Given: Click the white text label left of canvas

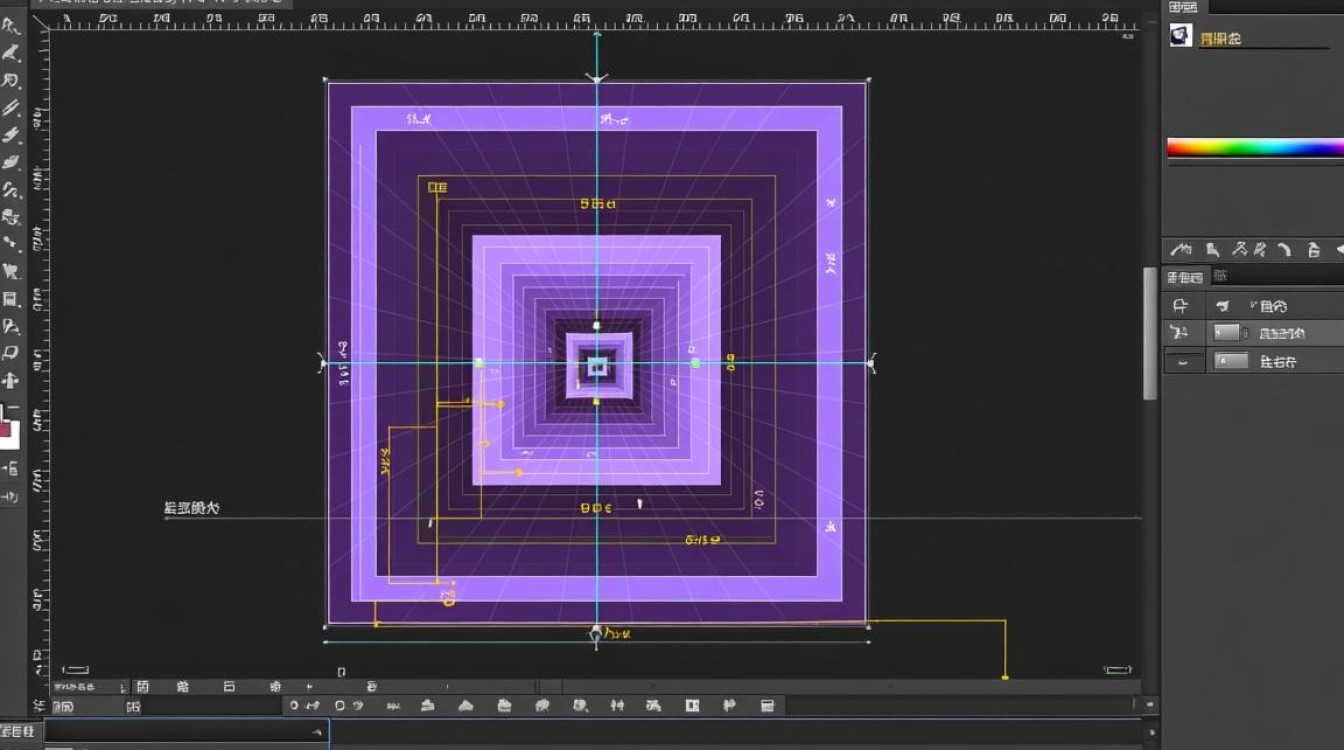Looking at the screenshot, I should tap(191, 509).
